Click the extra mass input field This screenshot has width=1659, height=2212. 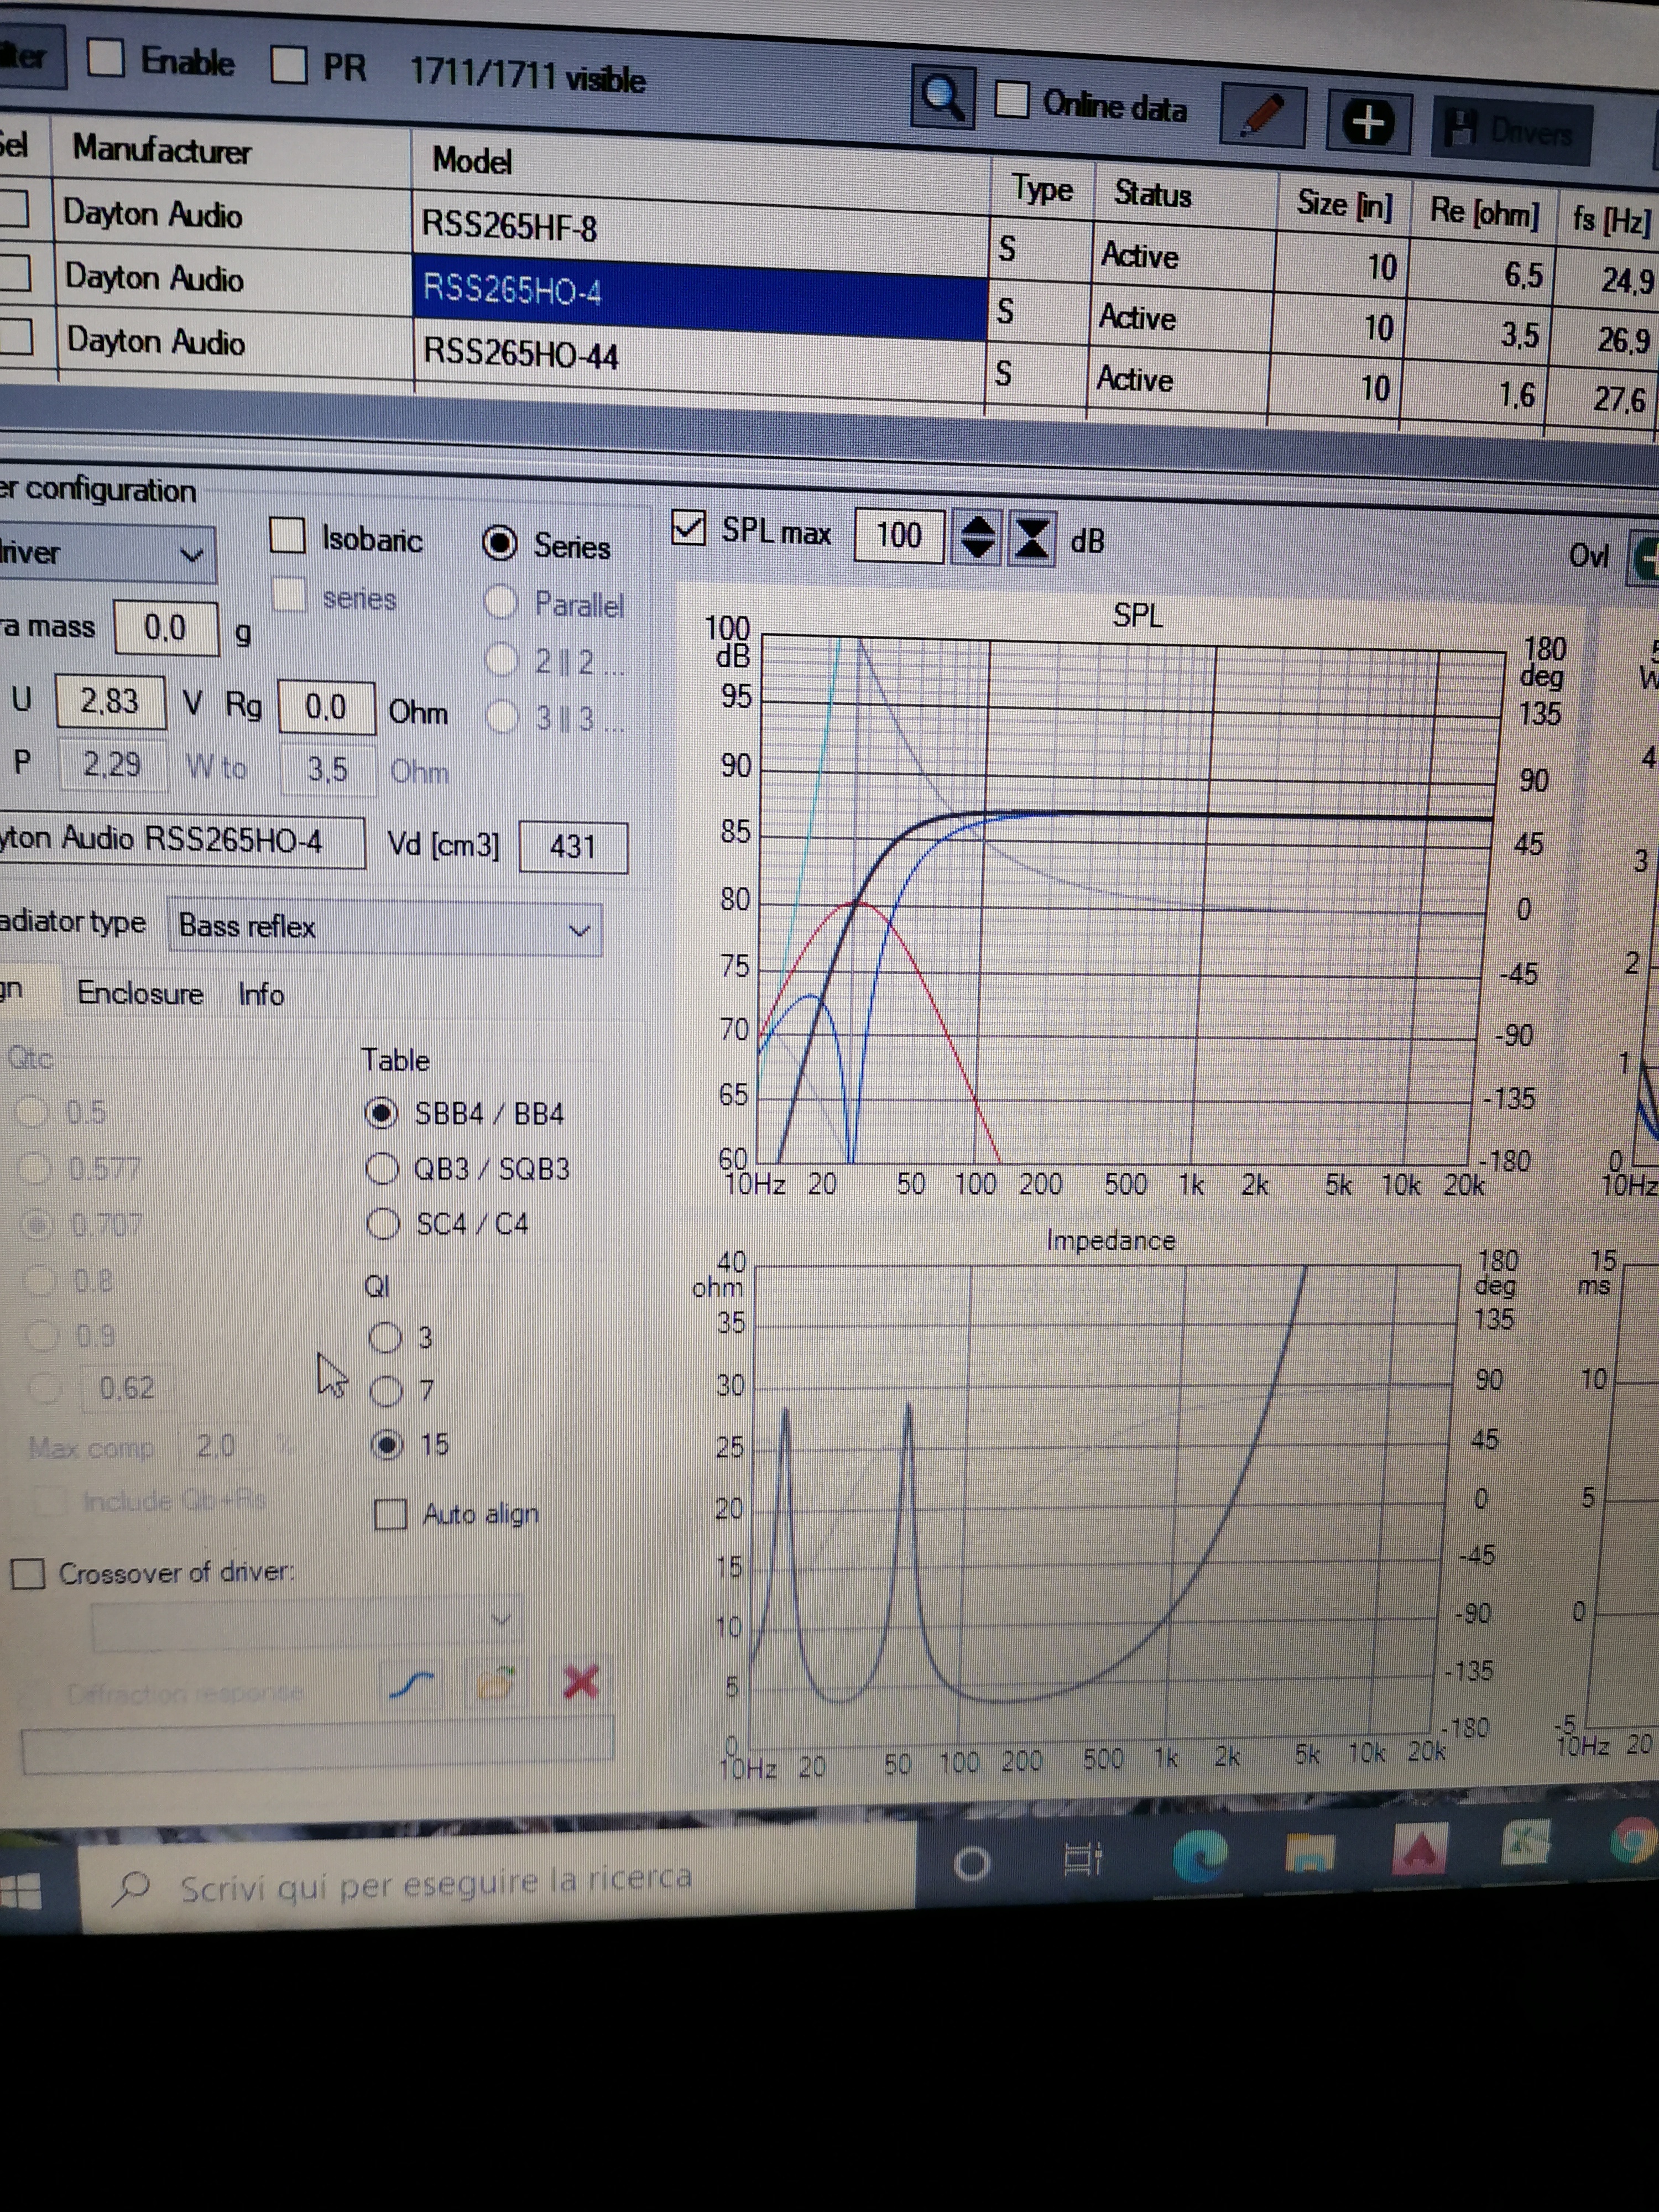167,628
